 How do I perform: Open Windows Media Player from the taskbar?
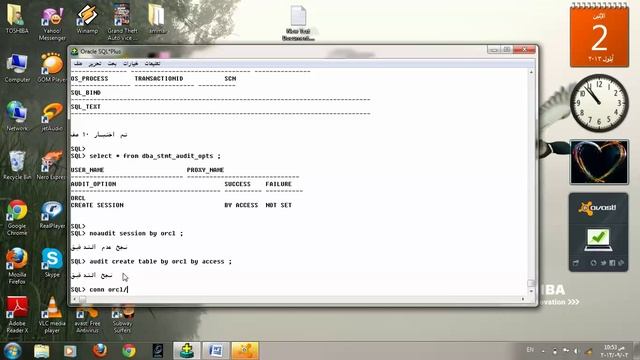pos(70,351)
